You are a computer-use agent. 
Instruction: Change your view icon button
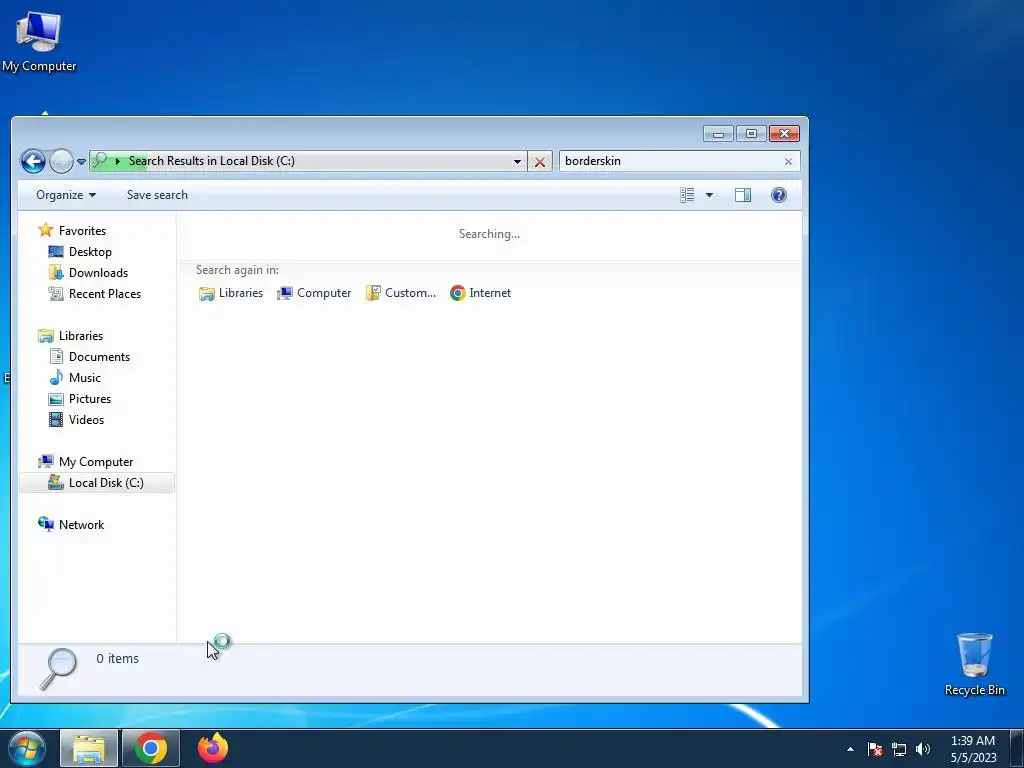[x=687, y=195]
